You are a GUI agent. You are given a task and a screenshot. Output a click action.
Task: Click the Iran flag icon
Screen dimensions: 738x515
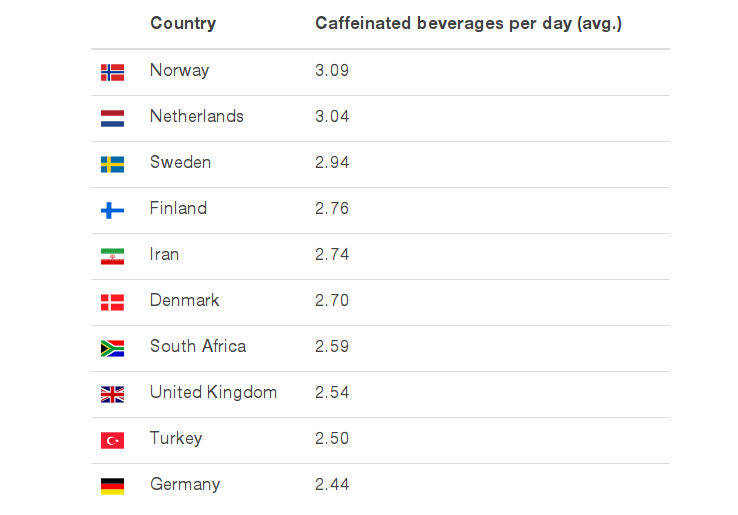click(x=112, y=256)
